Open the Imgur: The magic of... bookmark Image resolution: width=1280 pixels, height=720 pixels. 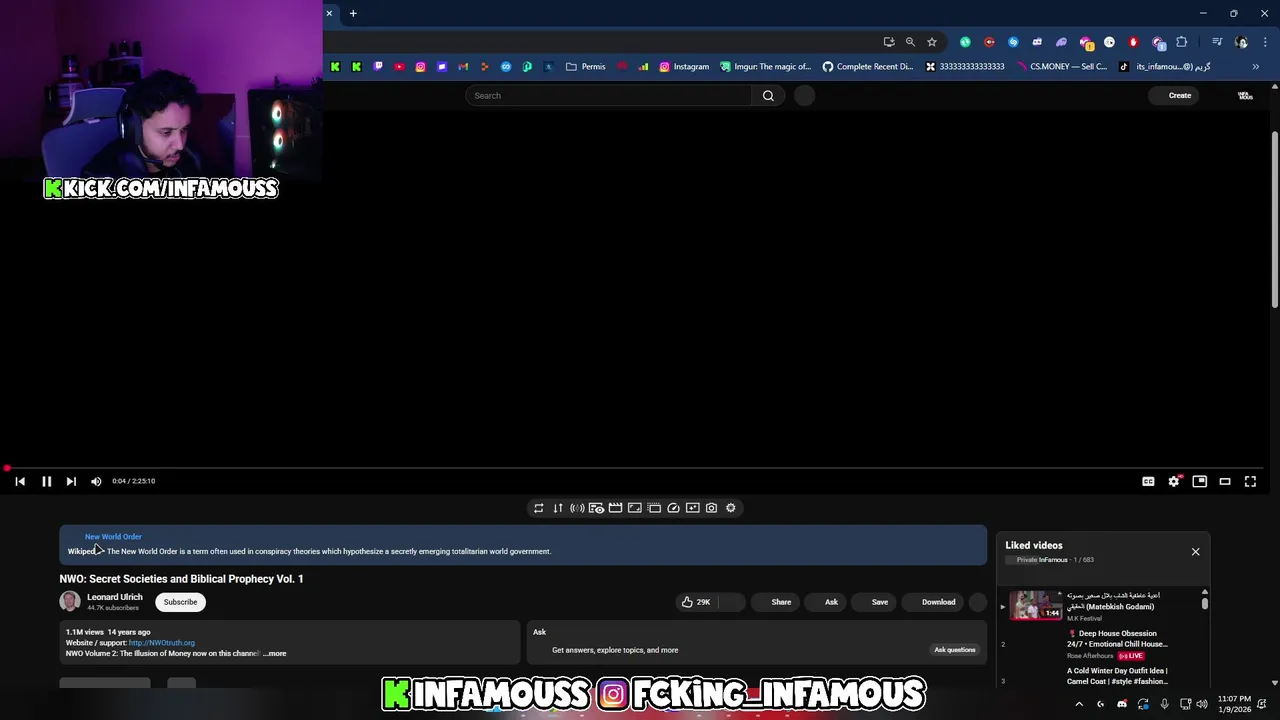pyautogui.click(x=766, y=67)
